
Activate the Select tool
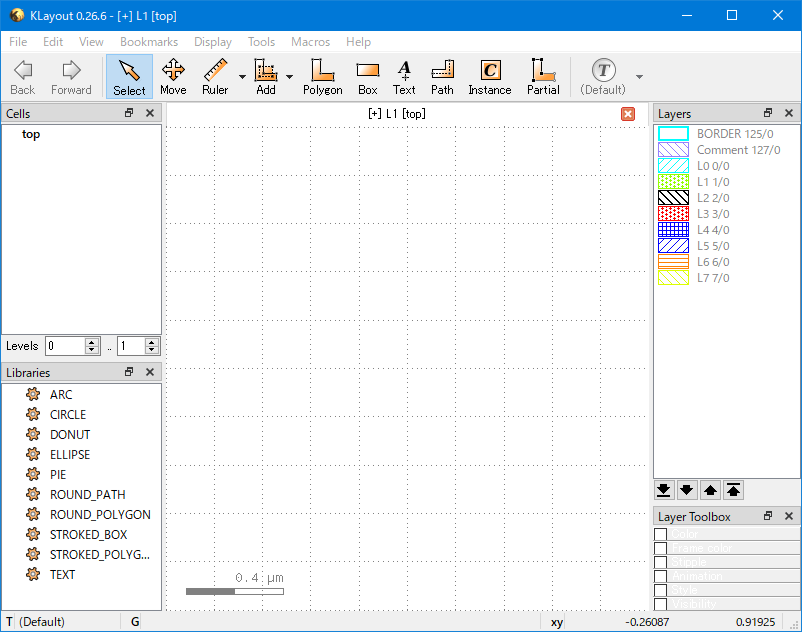pos(129,77)
